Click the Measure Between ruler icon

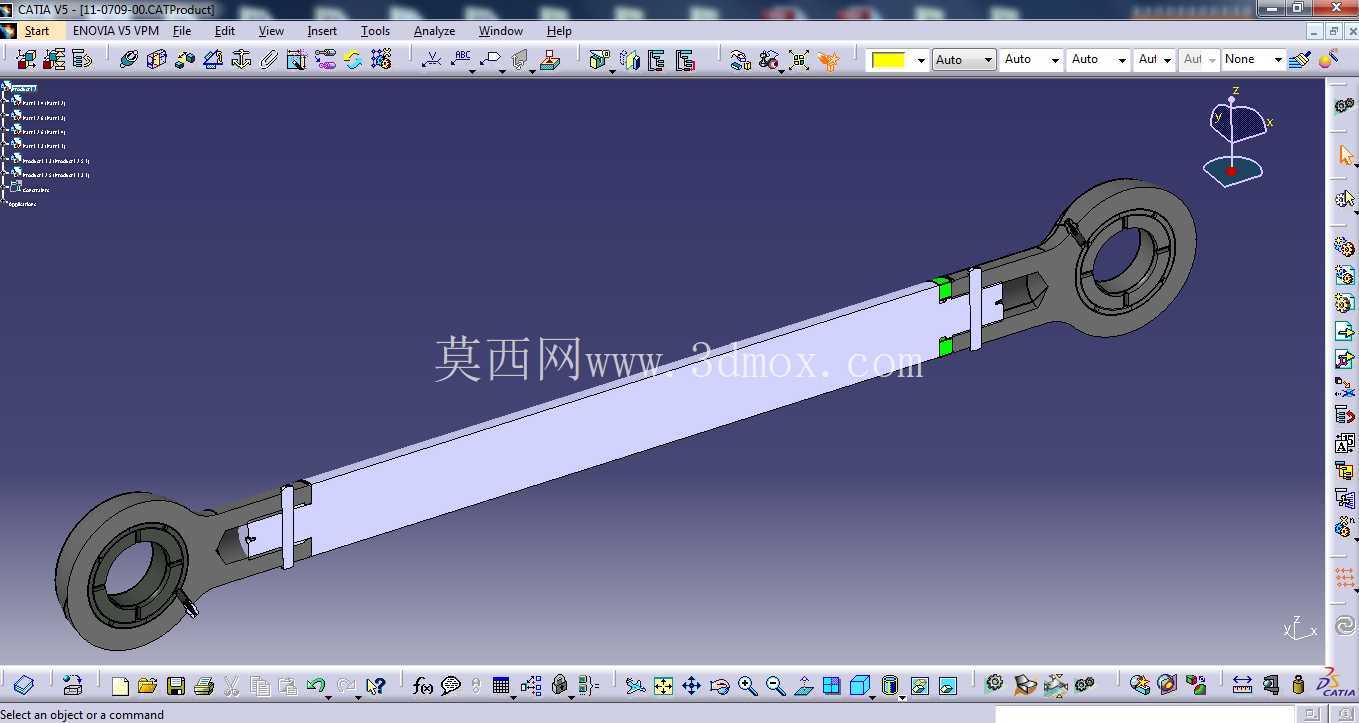(1242, 686)
